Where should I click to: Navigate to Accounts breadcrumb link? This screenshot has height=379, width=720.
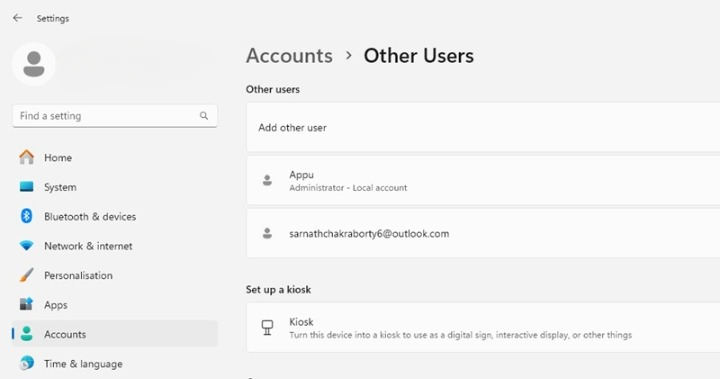(x=289, y=56)
